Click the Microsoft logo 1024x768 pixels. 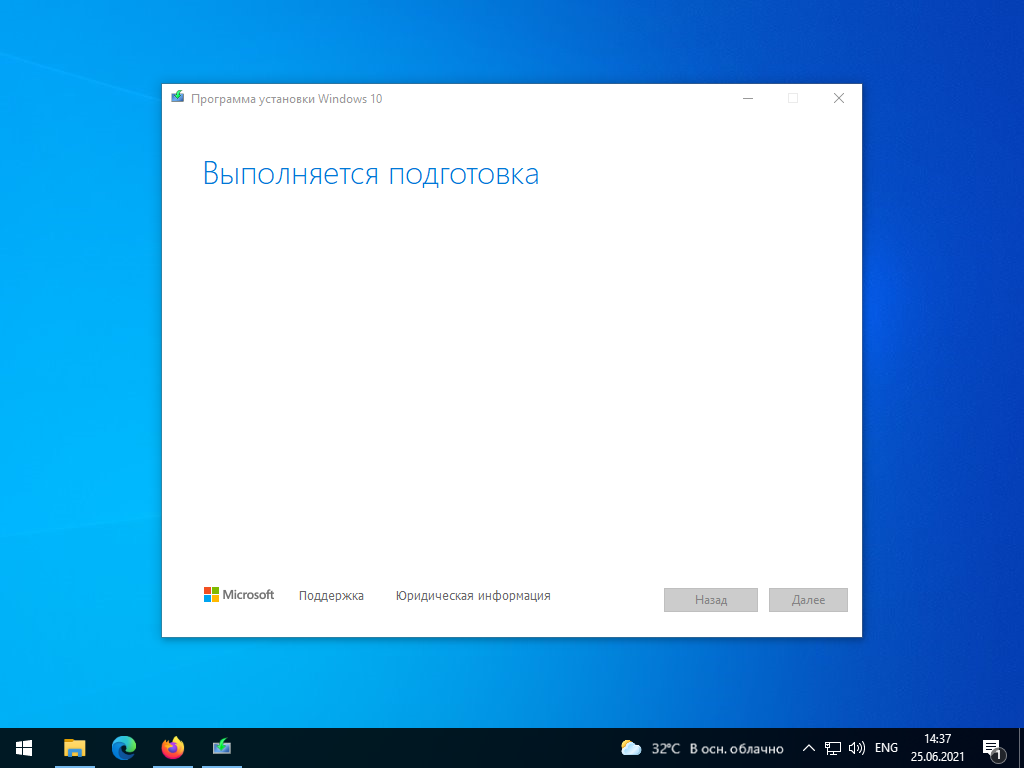(239, 594)
